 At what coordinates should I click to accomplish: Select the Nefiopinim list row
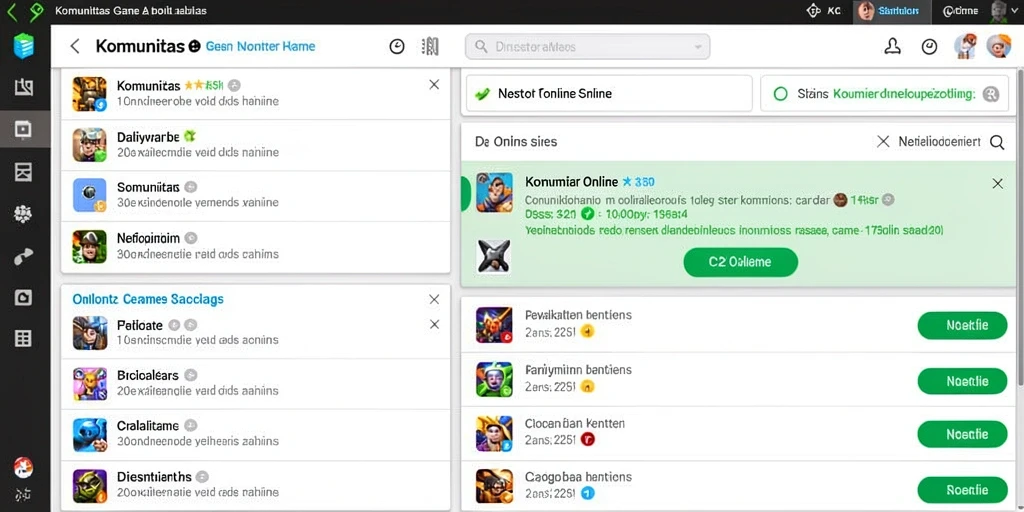point(255,247)
